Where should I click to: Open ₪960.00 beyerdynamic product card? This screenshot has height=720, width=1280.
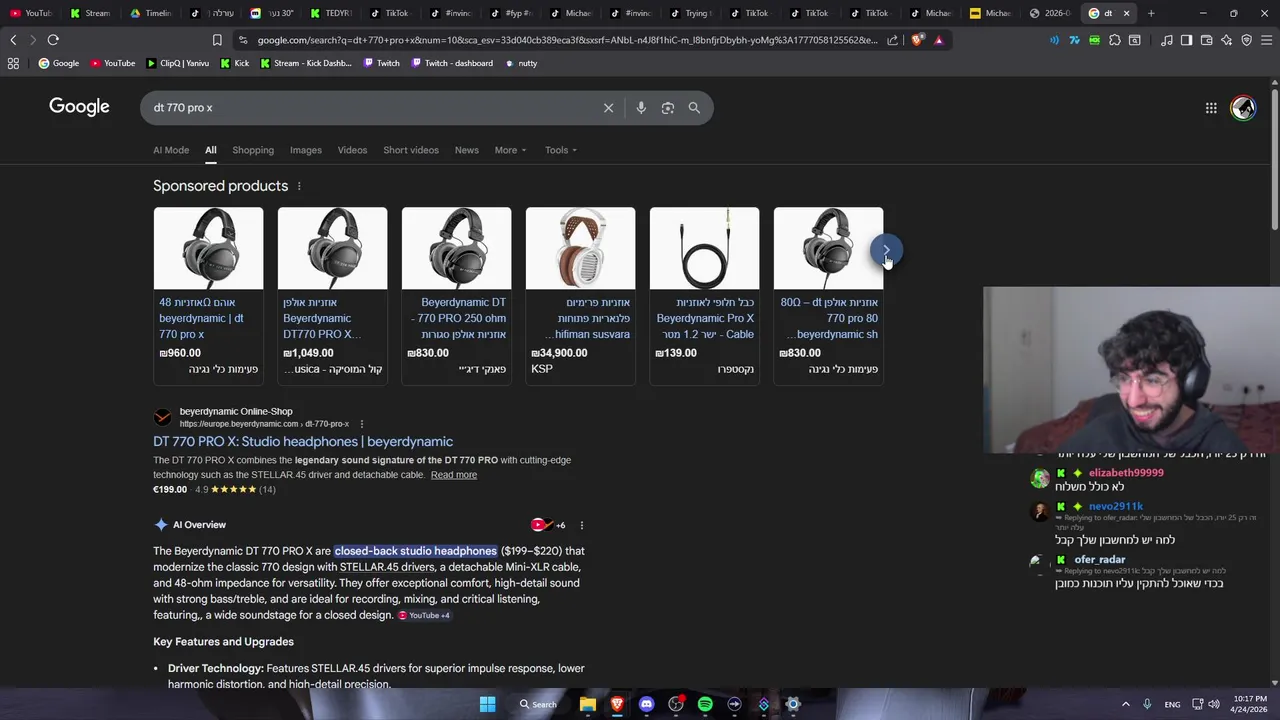tap(208, 295)
